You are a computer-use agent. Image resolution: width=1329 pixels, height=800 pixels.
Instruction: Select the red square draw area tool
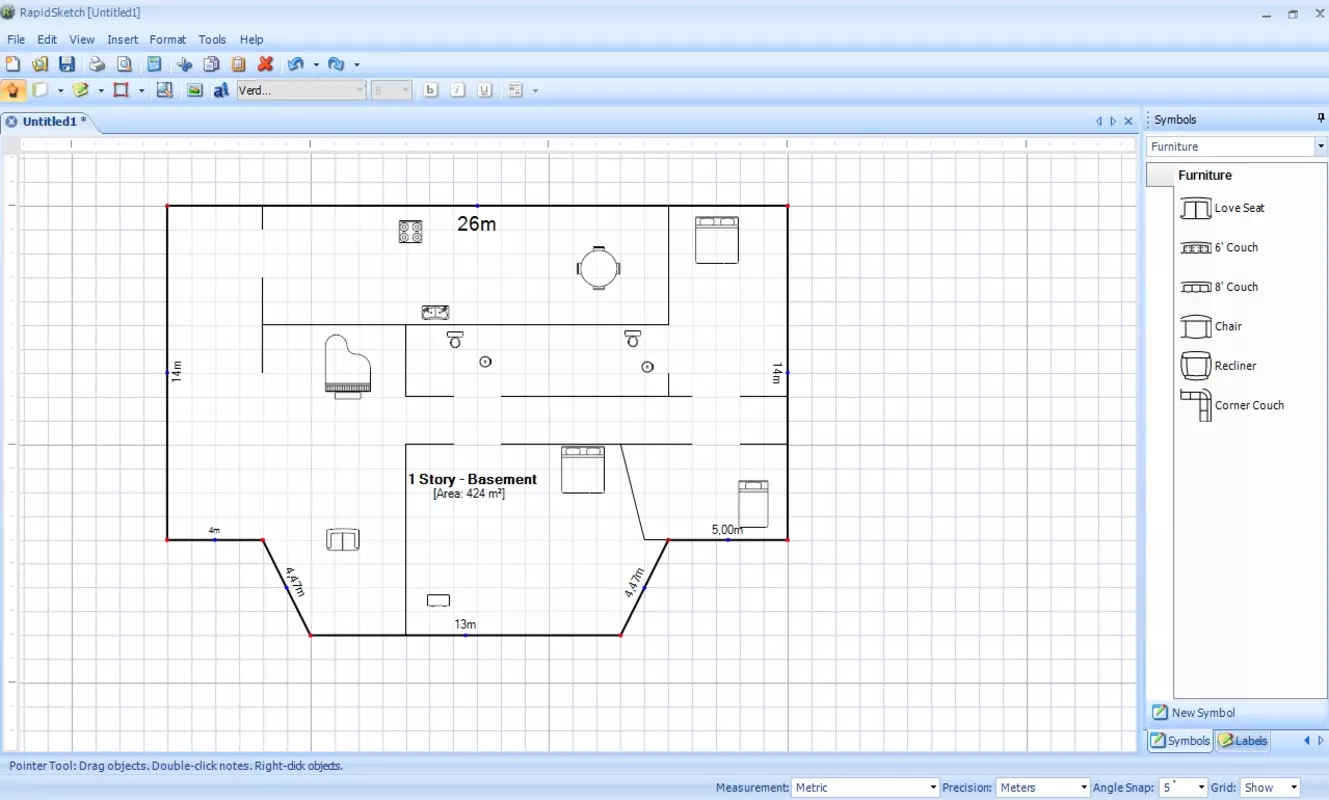point(121,90)
